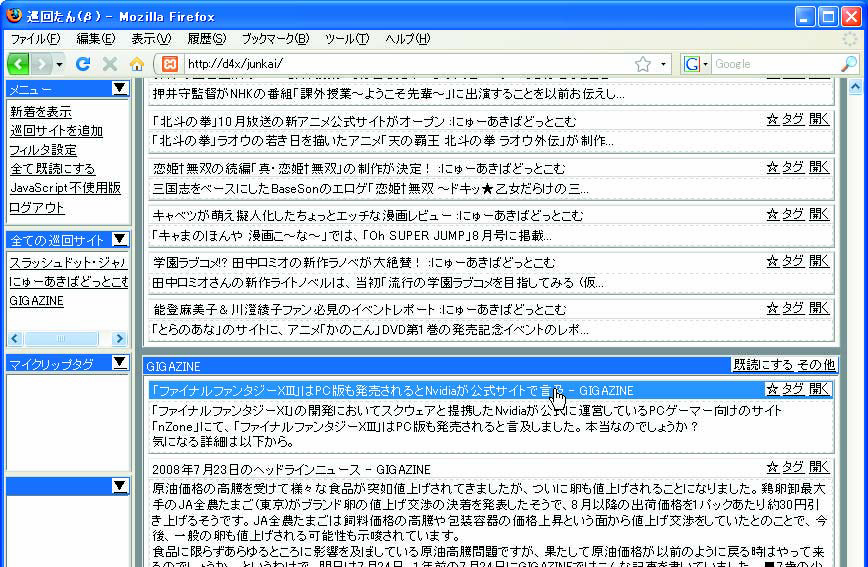Click the forward navigation arrow
868x567 pixels.
(x=42, y=64)
